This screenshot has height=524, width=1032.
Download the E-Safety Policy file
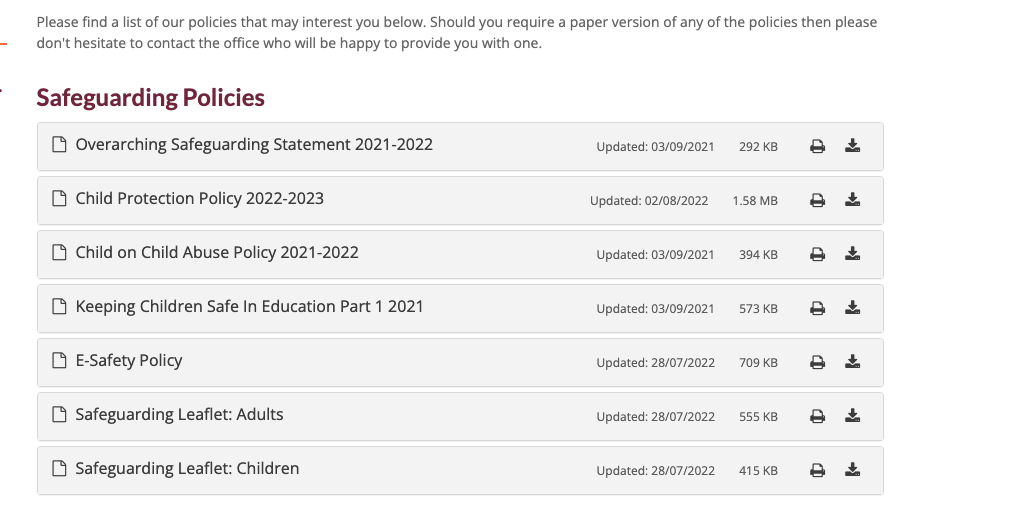pyautogui.click(x=852, y=361)
